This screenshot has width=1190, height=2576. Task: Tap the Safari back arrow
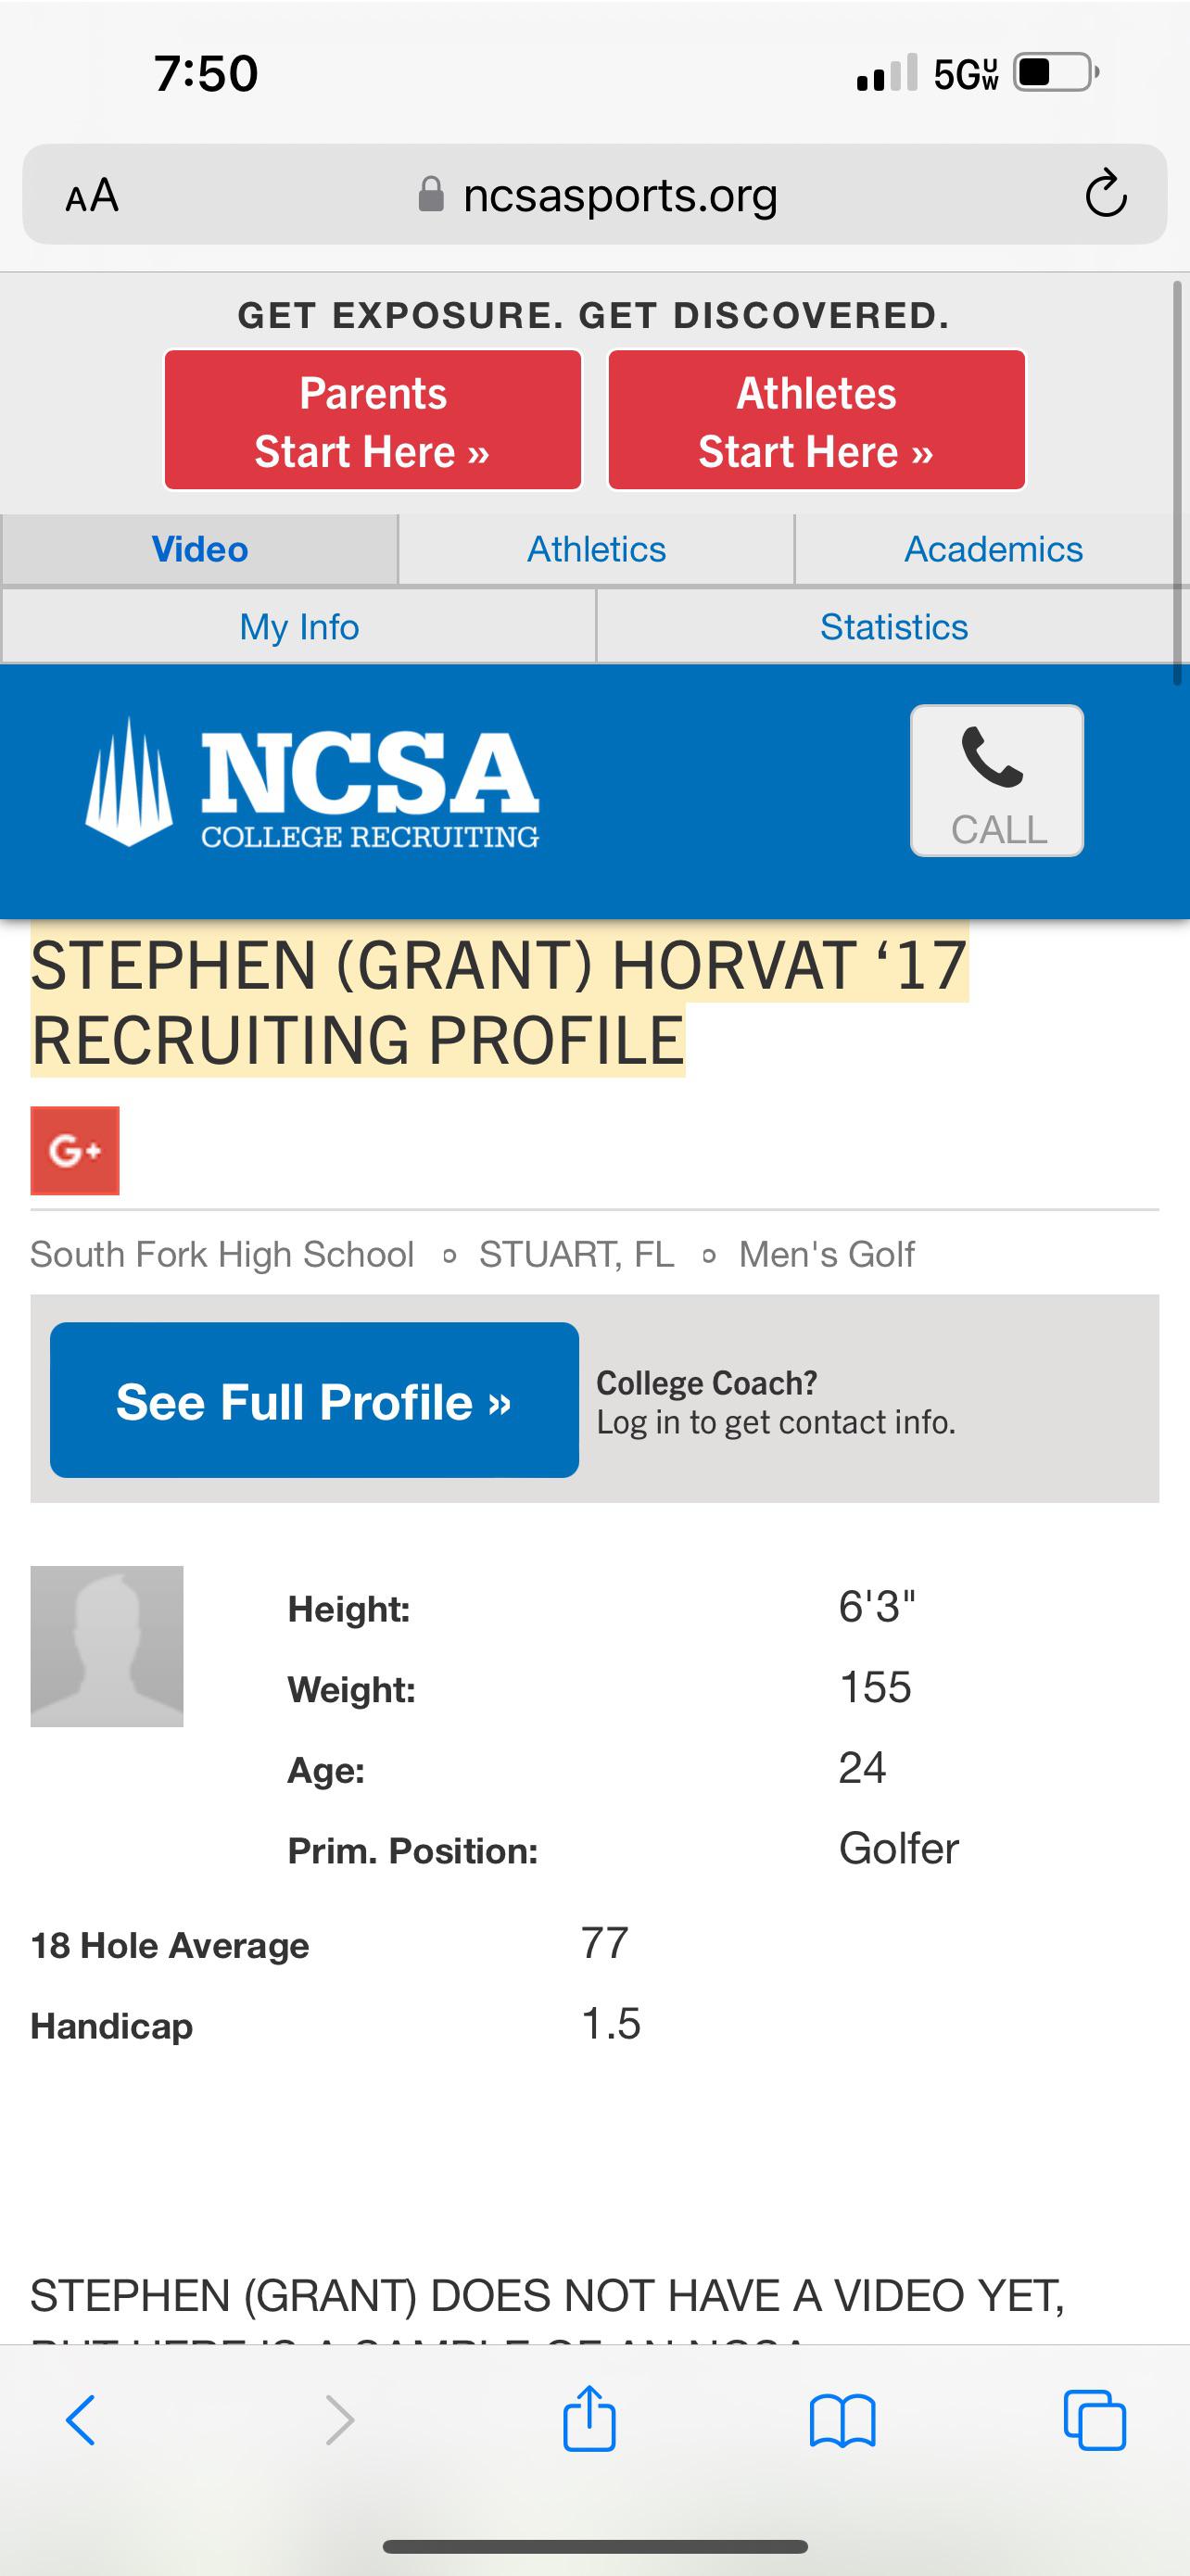81,2420
